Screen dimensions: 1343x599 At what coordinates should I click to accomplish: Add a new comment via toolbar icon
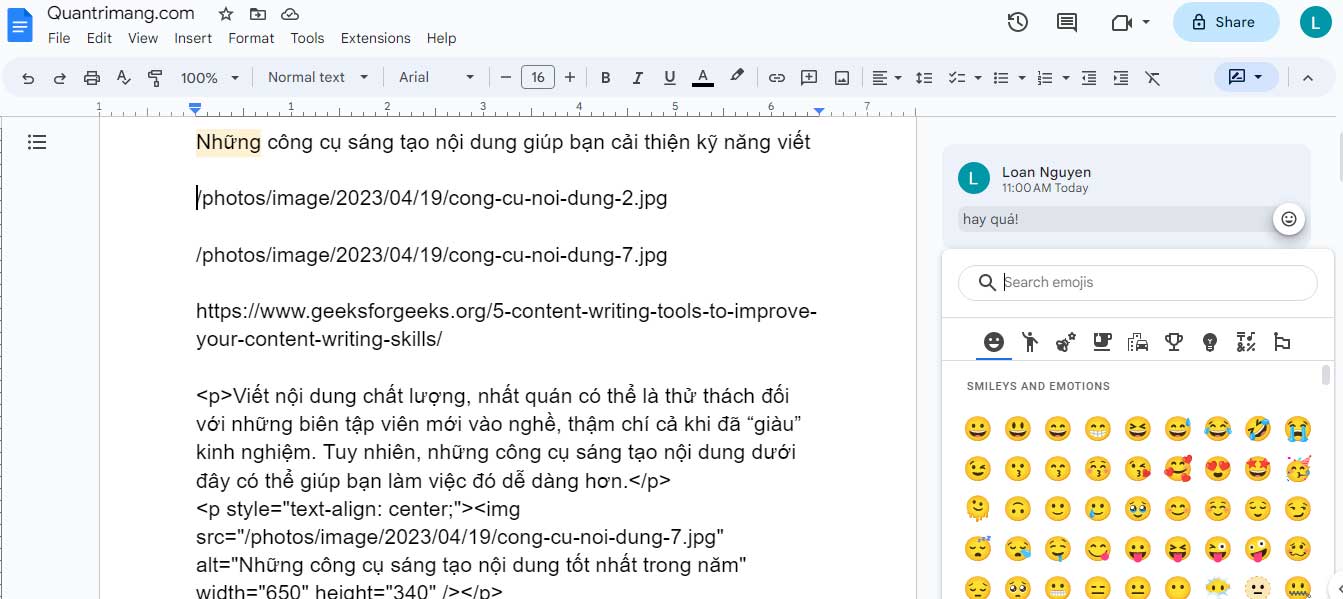[x=809, y=77]
